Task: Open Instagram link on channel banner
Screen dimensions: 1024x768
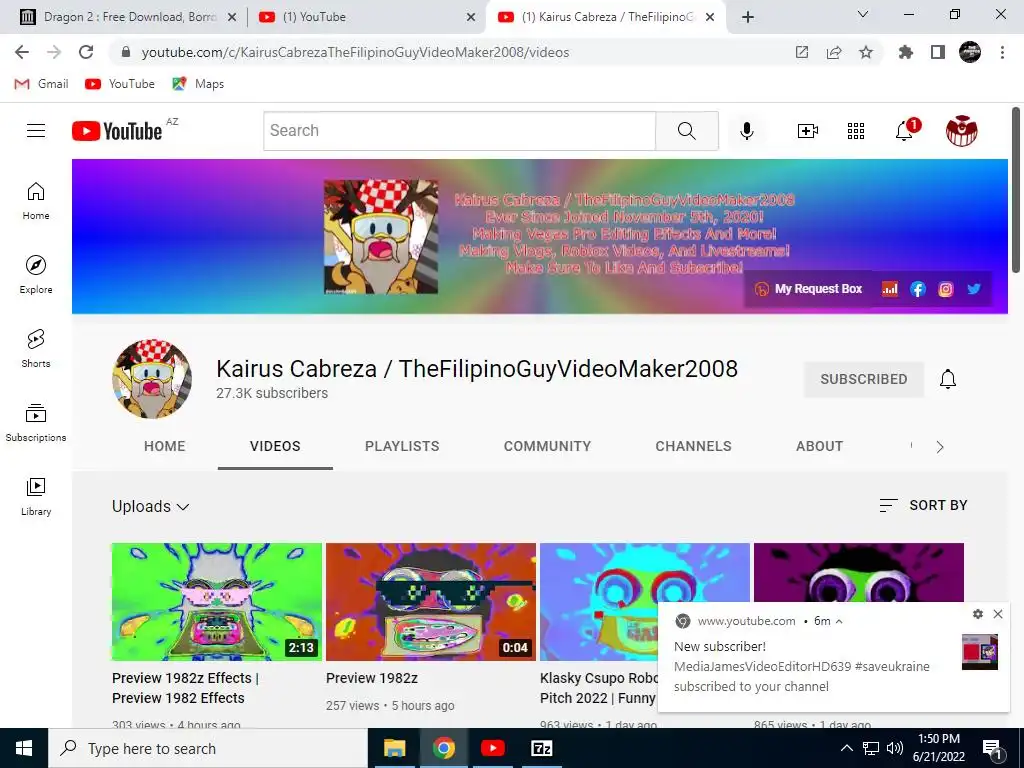Action: [946, 289]
